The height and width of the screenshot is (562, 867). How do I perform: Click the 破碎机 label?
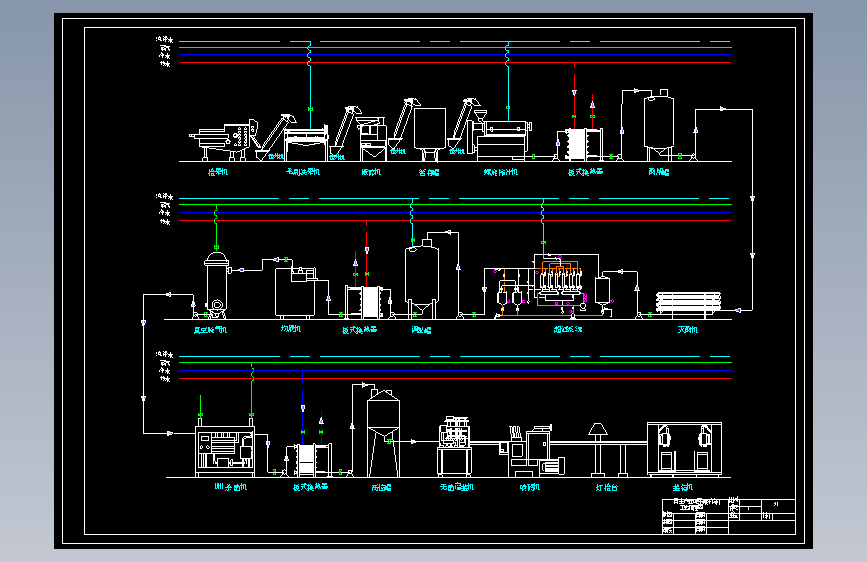point(371,172)
